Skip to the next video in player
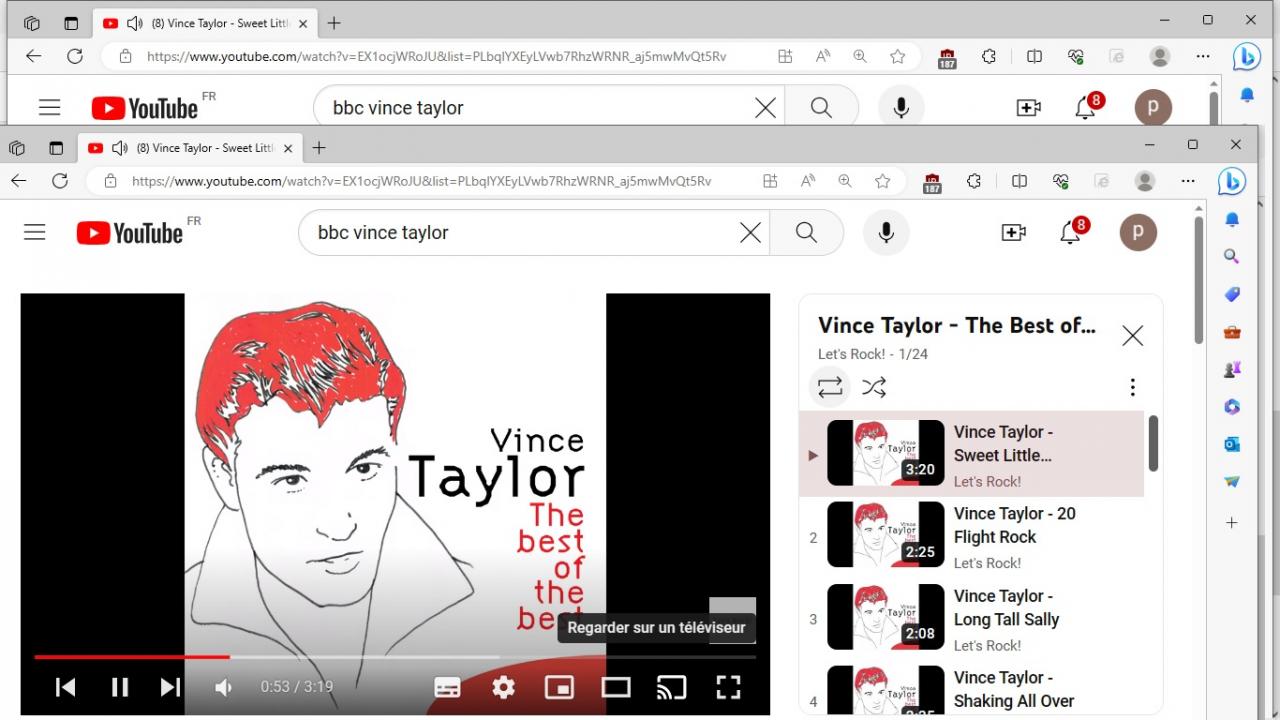 coord(171,687)
